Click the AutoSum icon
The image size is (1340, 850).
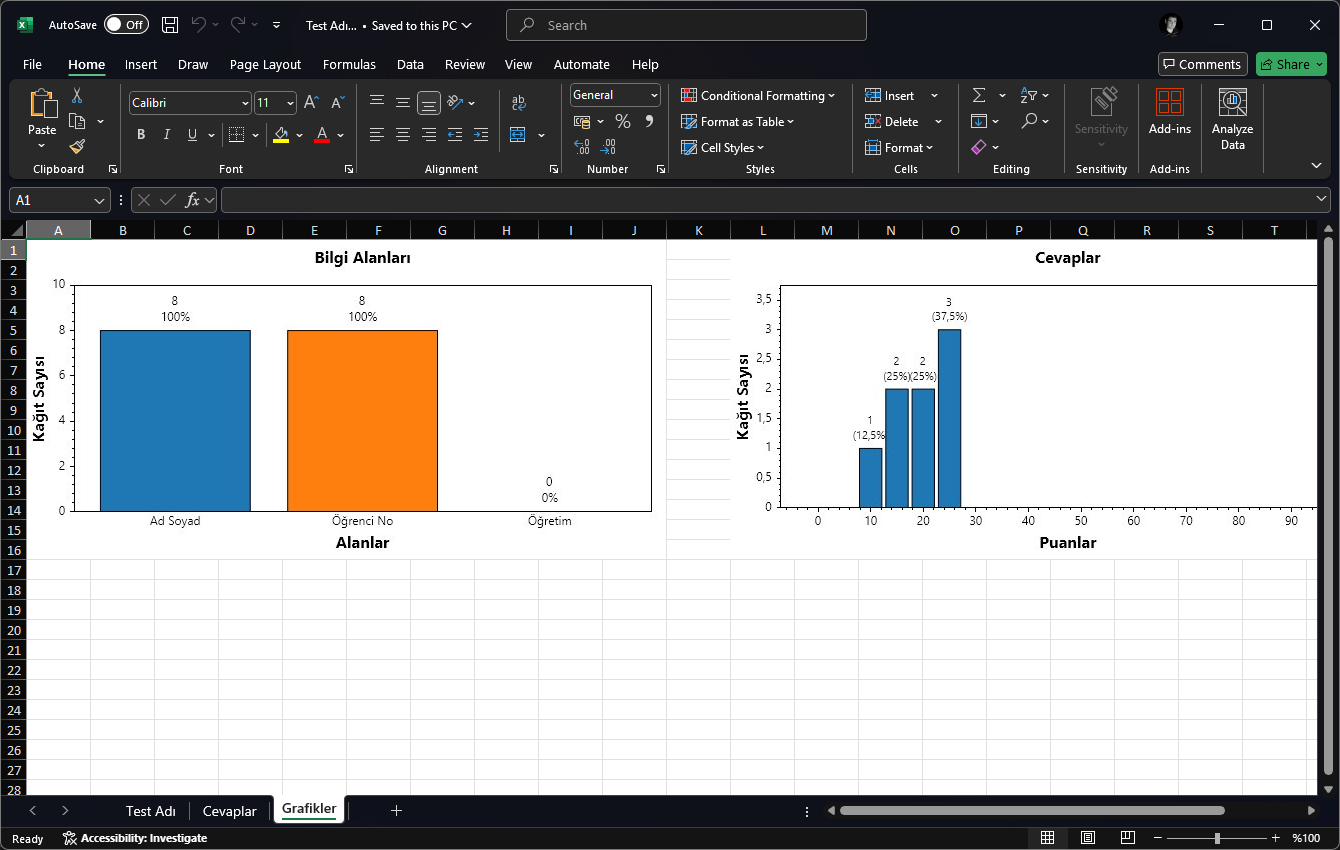[978, 95]
